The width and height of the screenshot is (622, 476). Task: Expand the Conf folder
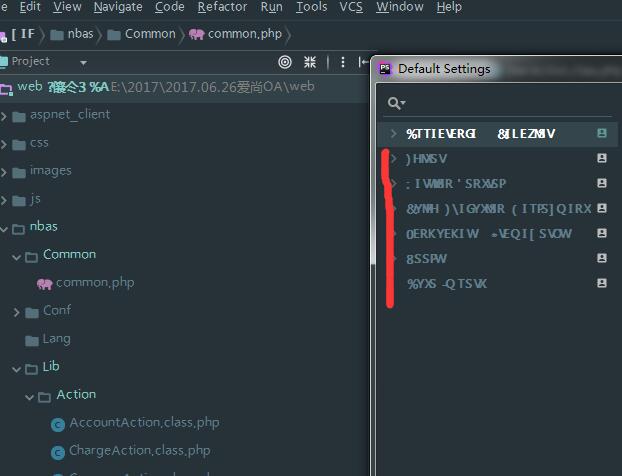[x=16, y=313]
